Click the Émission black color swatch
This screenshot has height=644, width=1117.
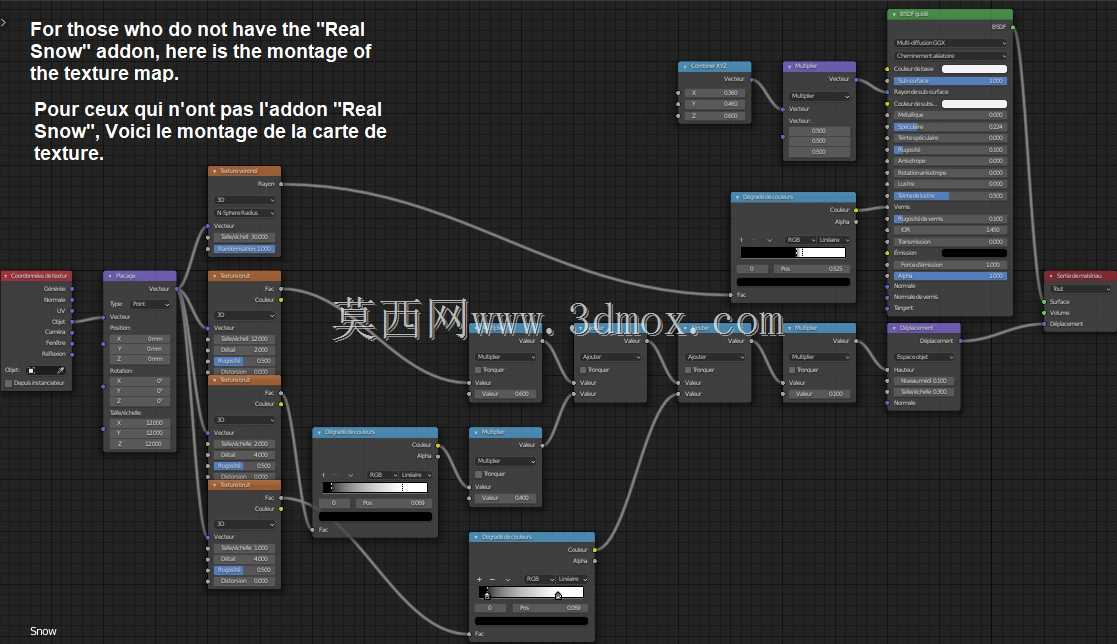point(974,253)
